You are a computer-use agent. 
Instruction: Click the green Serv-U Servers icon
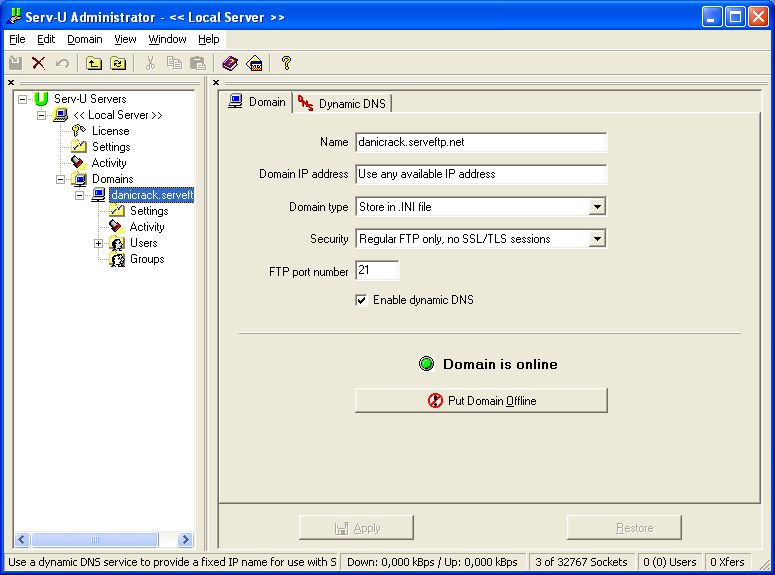point(41,99)
